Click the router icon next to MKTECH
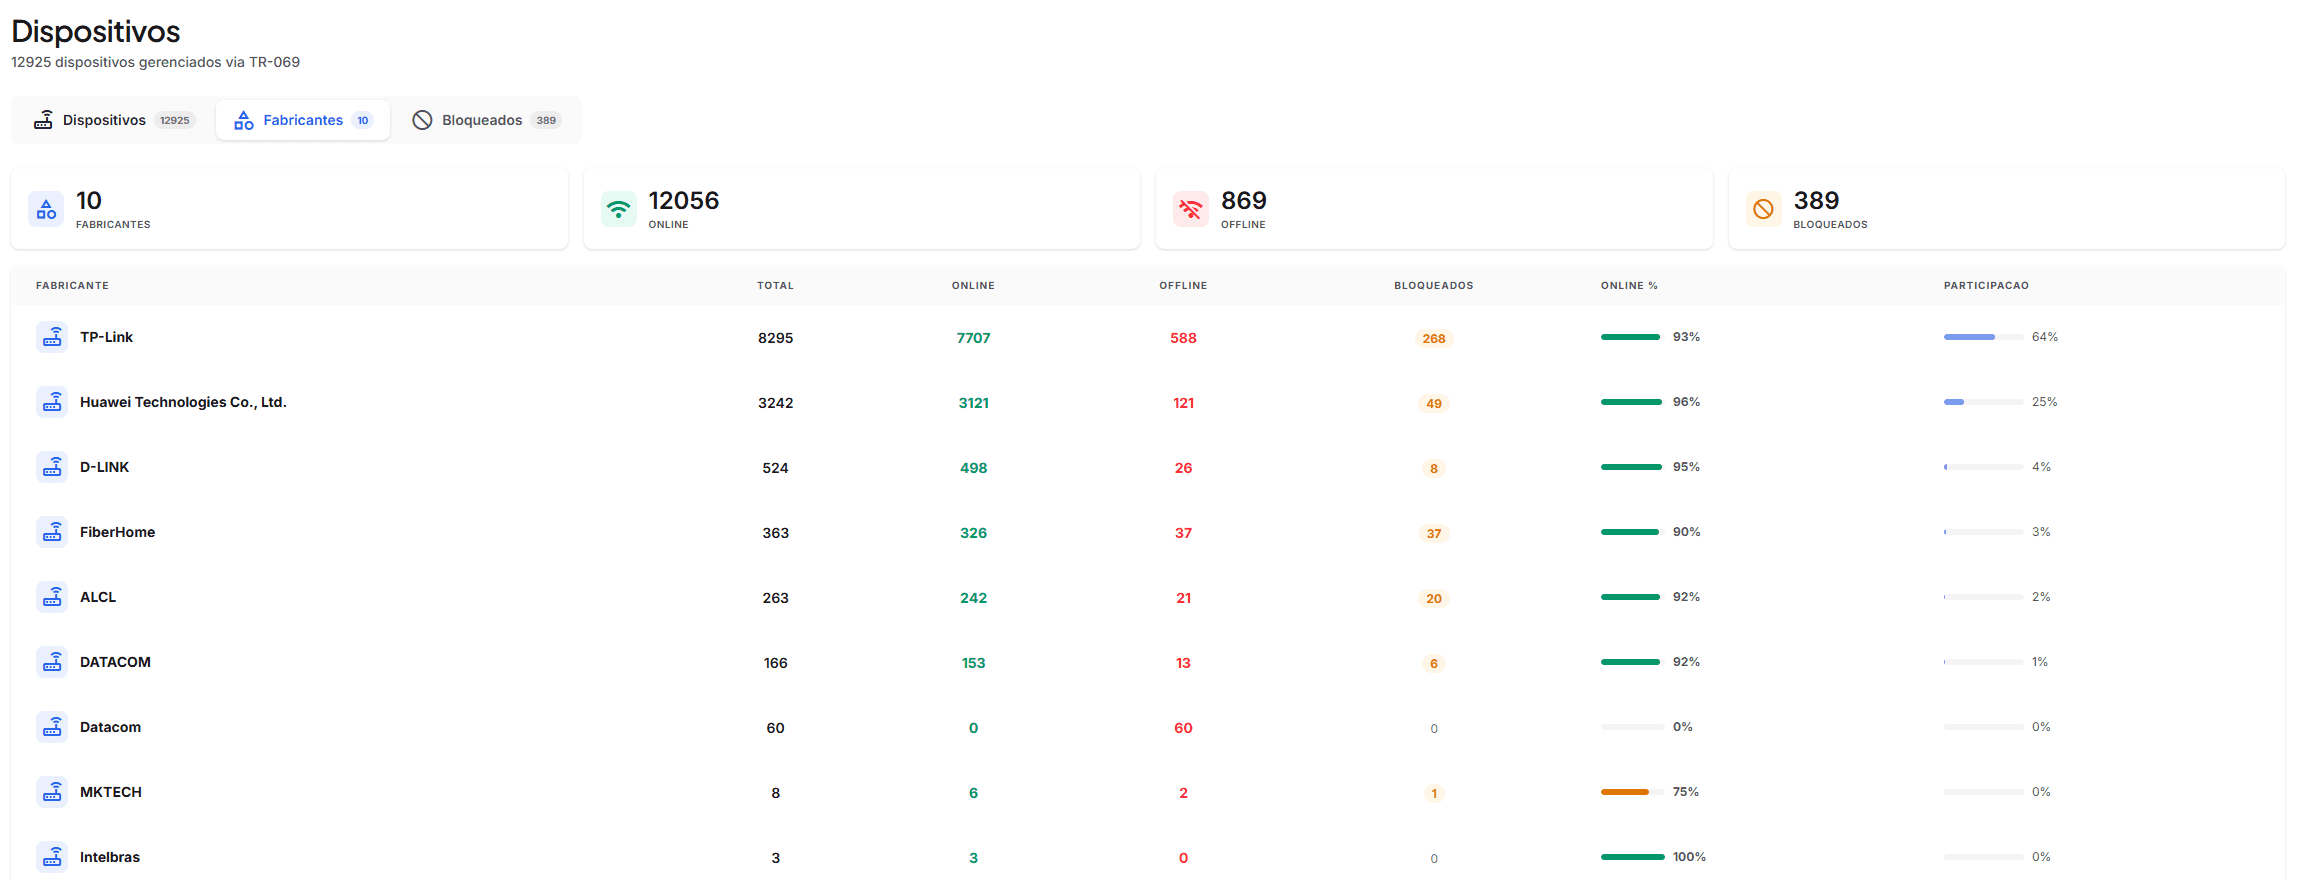 point(52,792)
